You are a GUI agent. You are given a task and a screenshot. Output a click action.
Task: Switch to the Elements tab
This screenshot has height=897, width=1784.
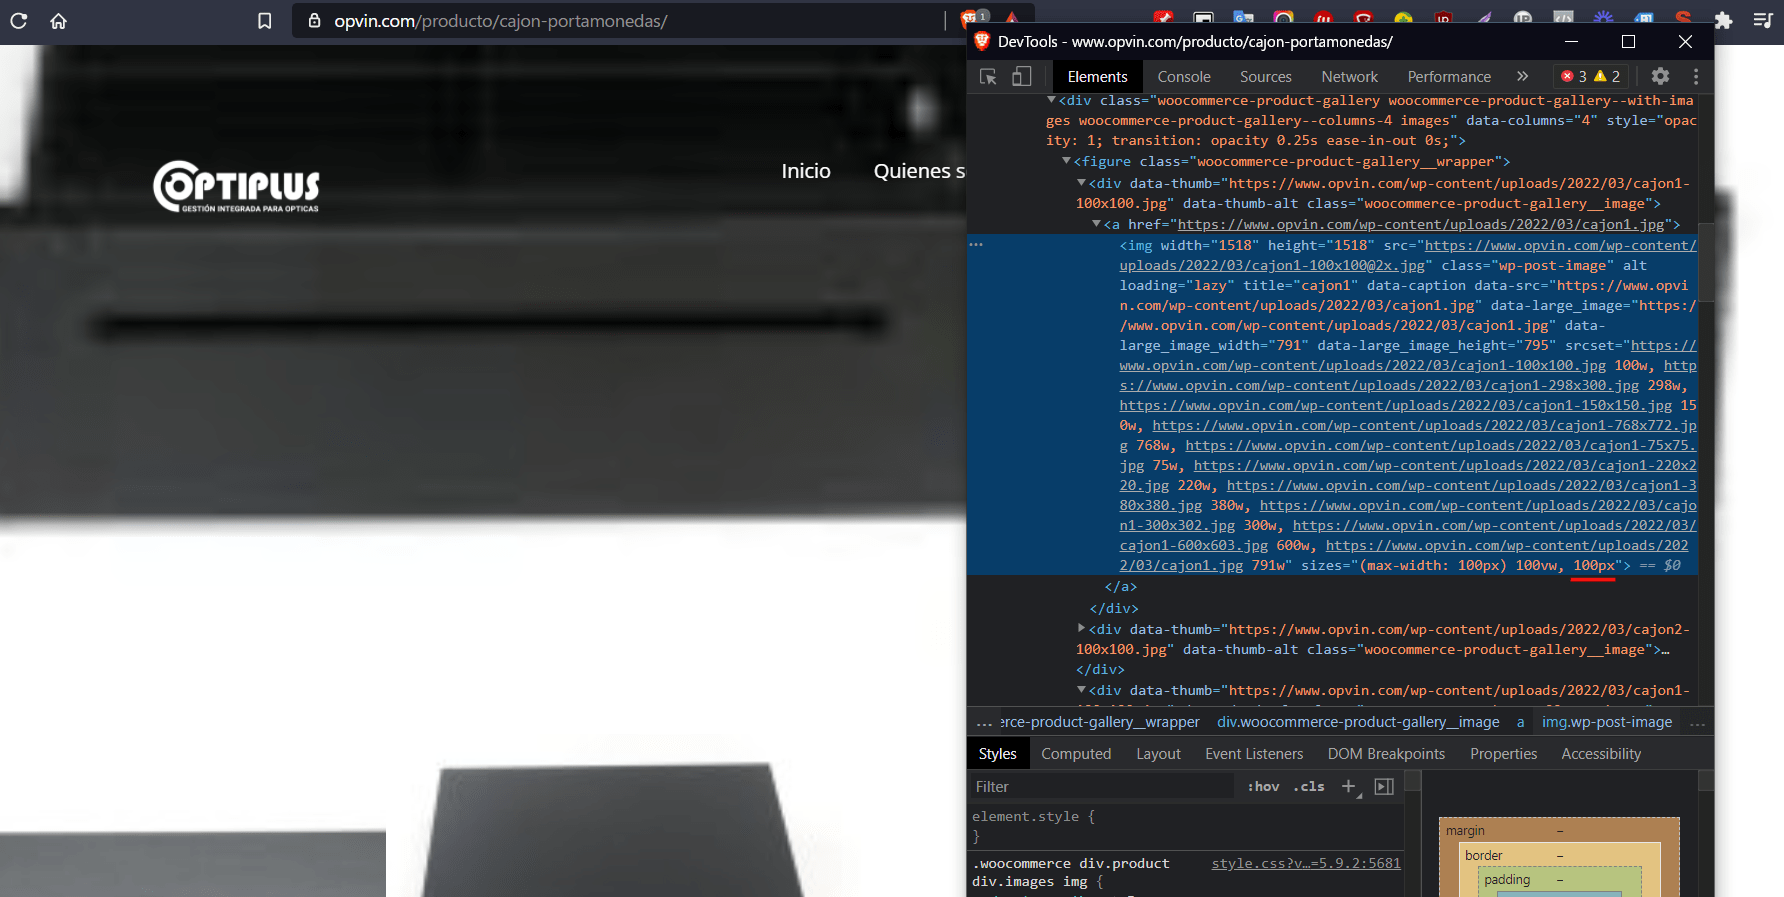1097,77
